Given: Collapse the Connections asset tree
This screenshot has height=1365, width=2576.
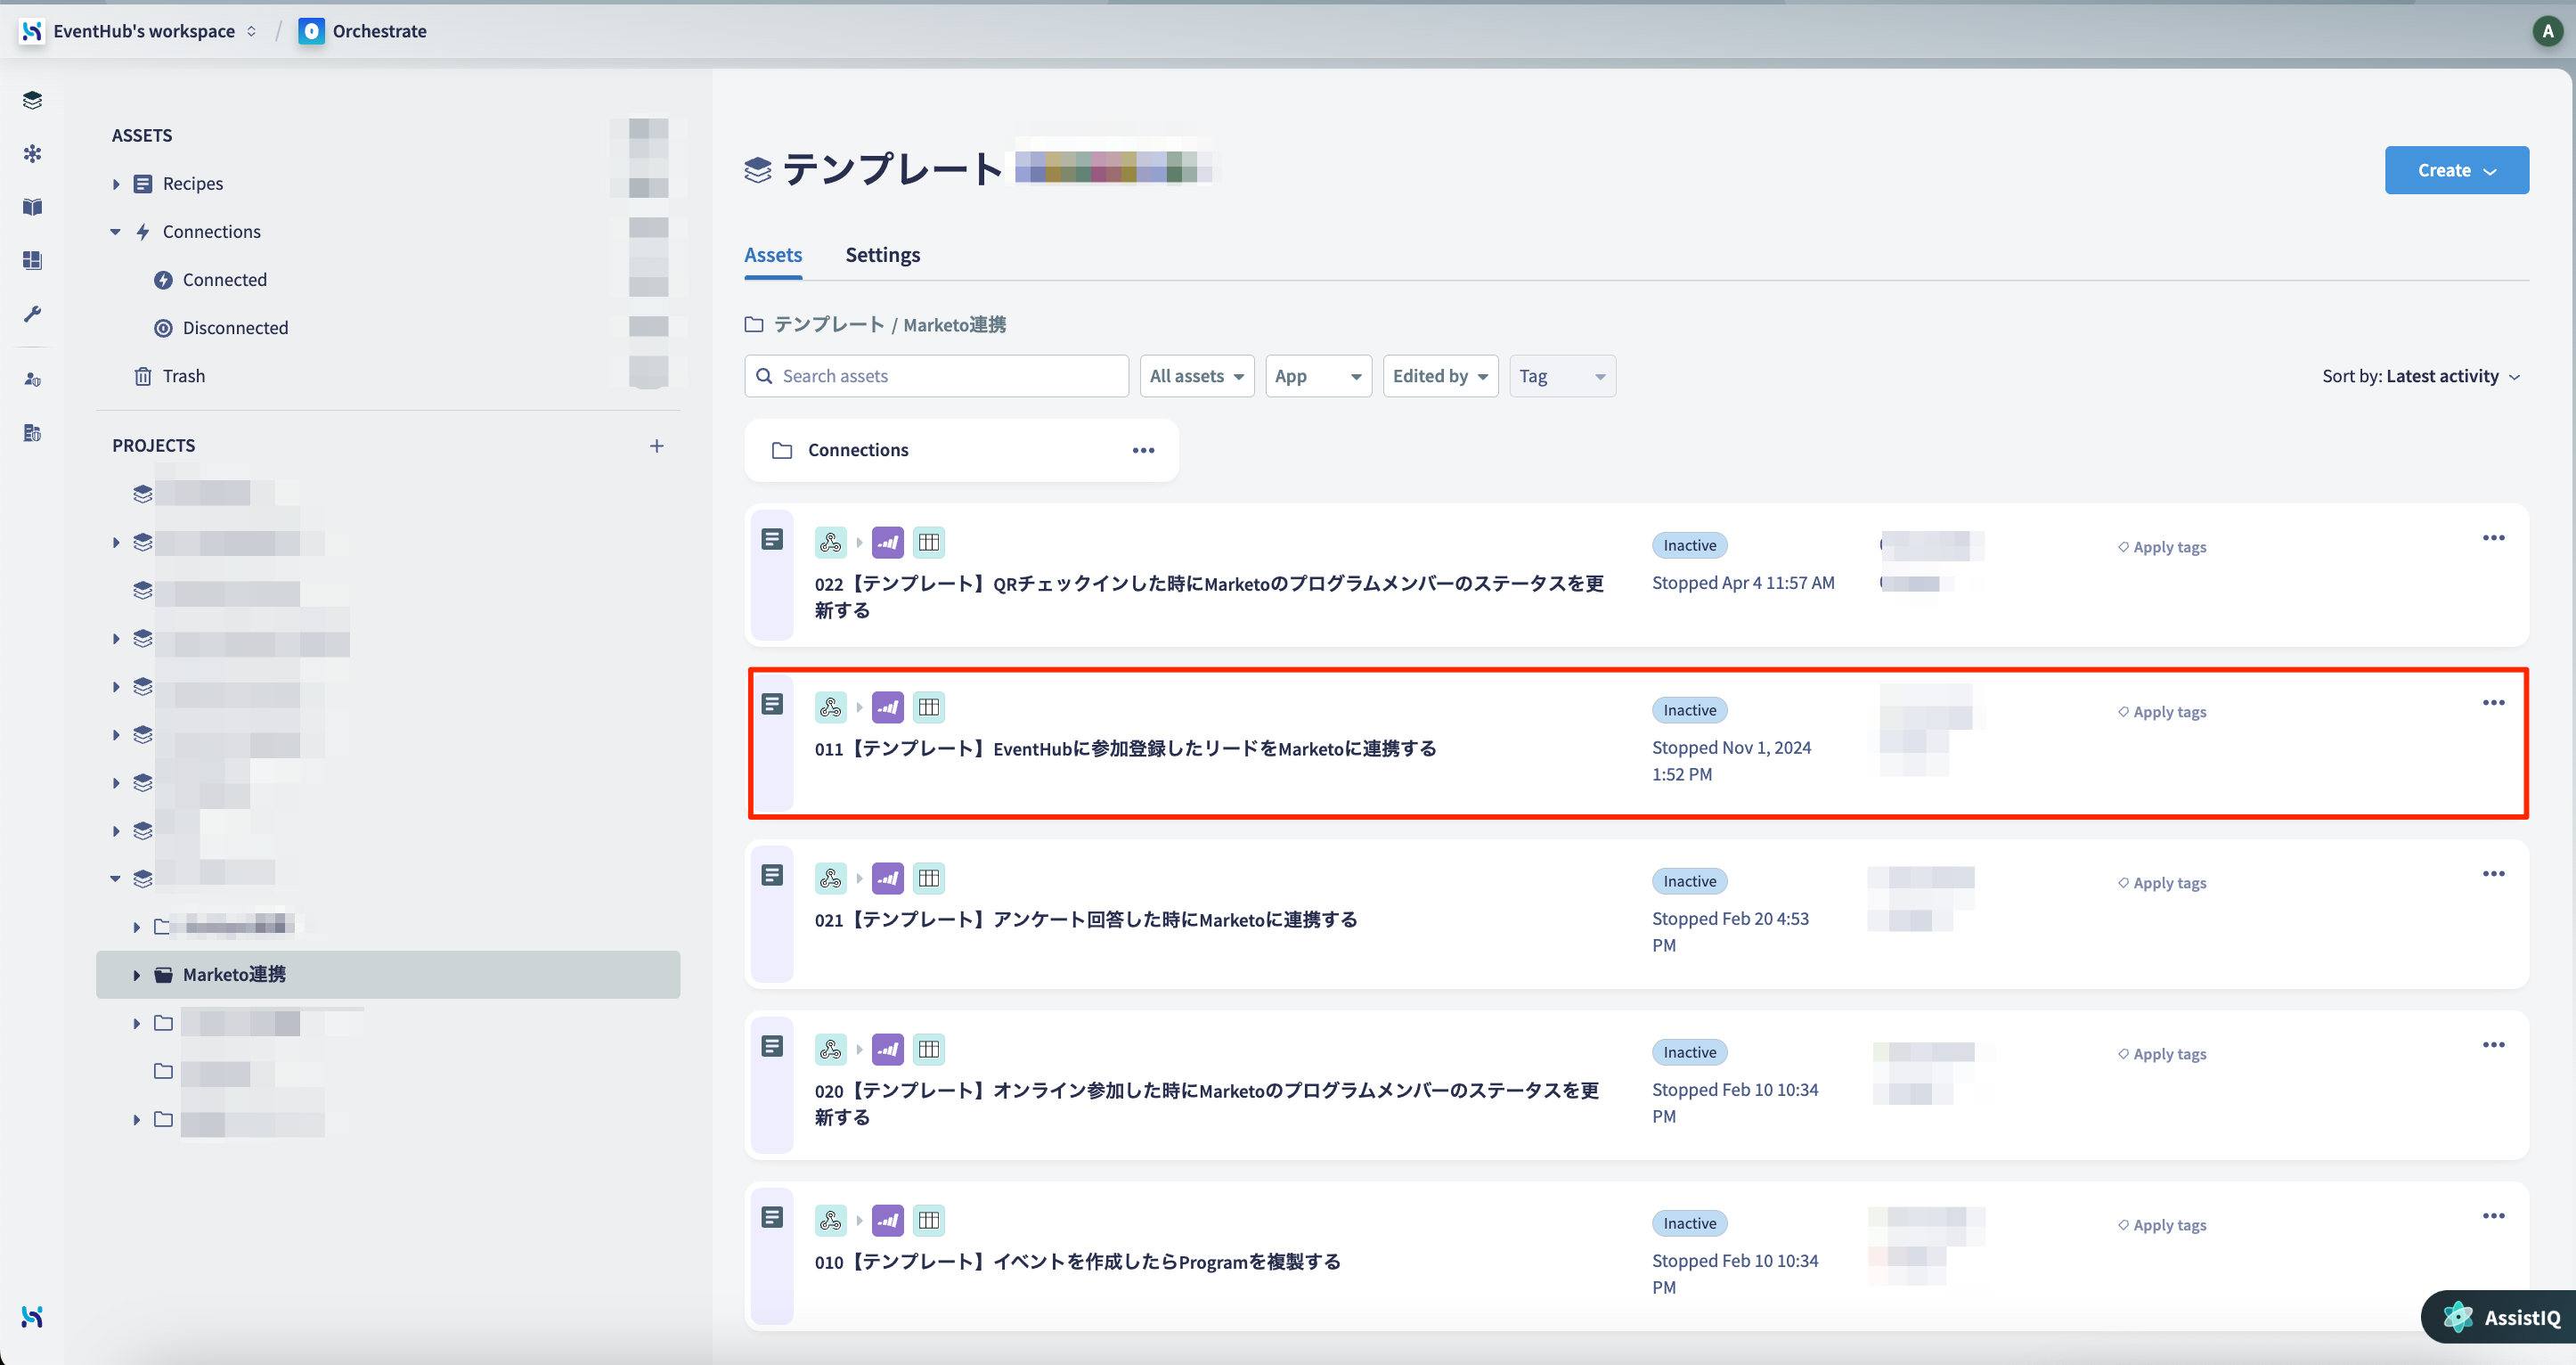Looking at the screenshot, I should 116,232.
